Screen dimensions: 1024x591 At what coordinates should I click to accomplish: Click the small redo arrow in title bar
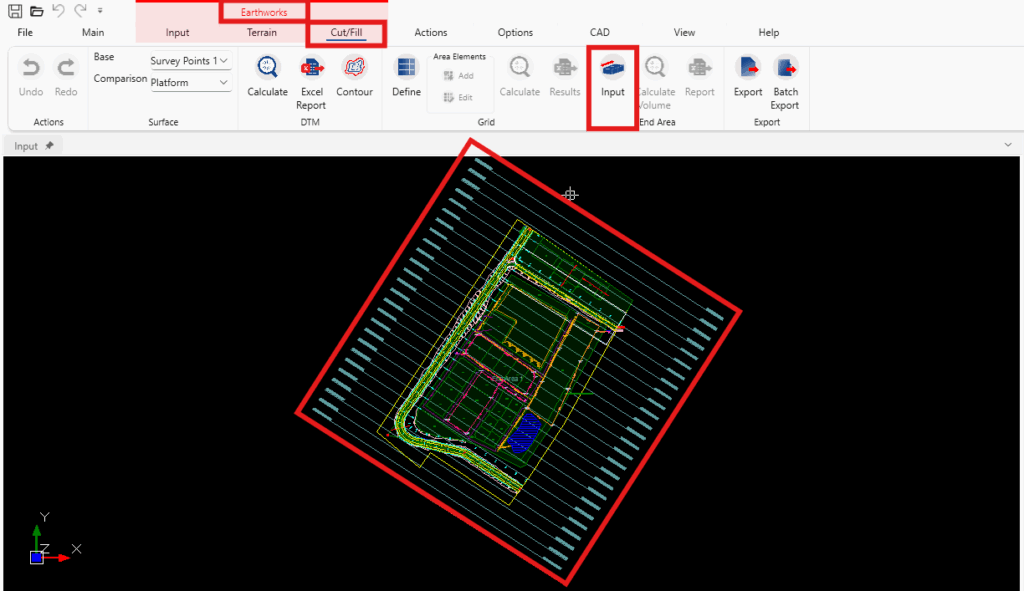pyautogui.click(x=80, y=10)
